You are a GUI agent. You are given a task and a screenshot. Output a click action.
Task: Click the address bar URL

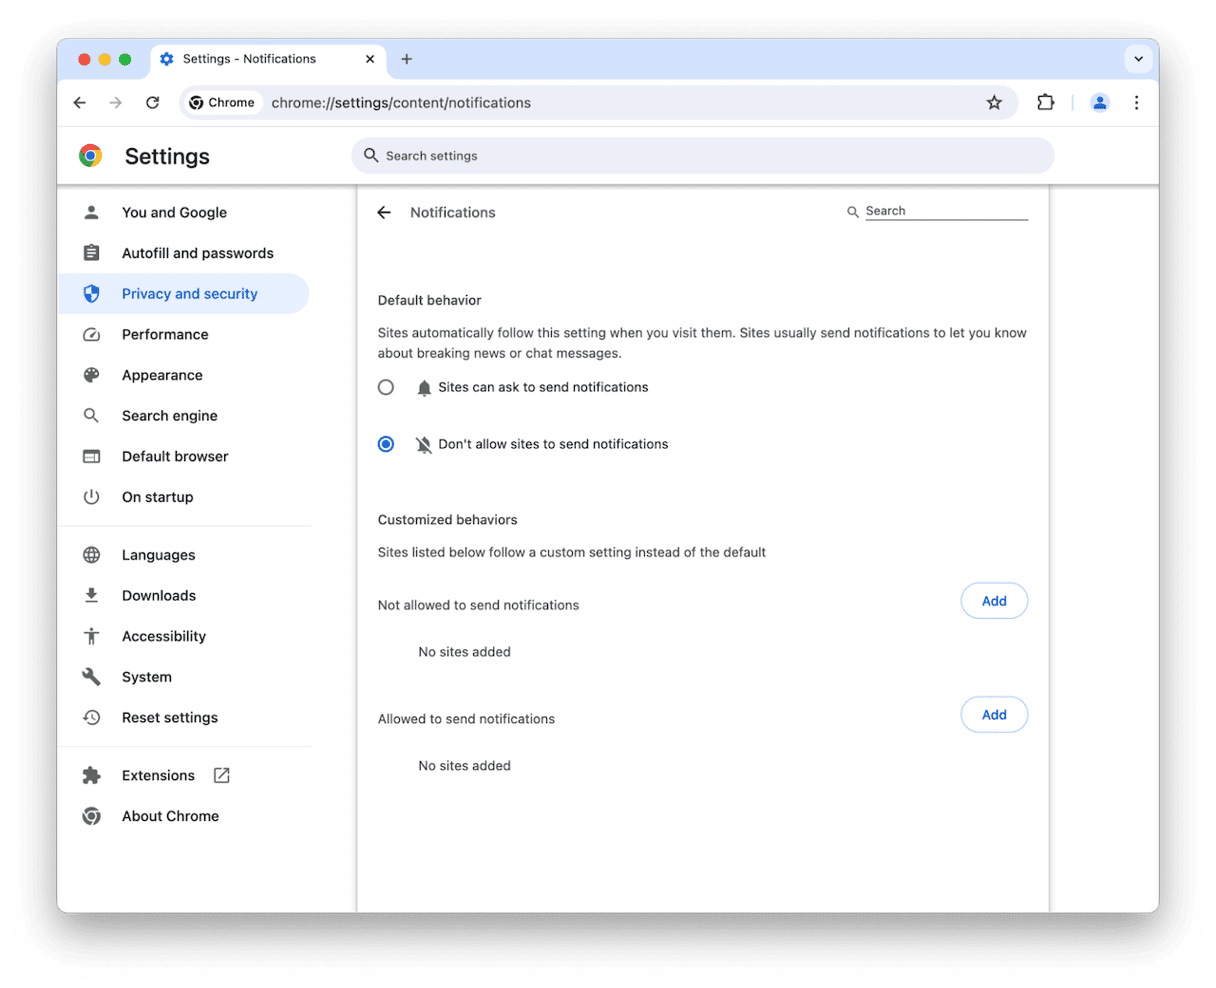401,103
